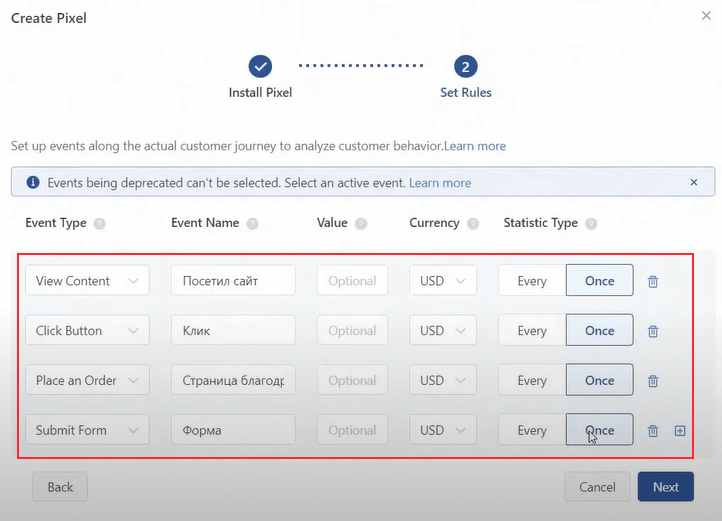Click the Event Type help icon
The height and width of the screenshot is (521, 722).
(99, 224)
